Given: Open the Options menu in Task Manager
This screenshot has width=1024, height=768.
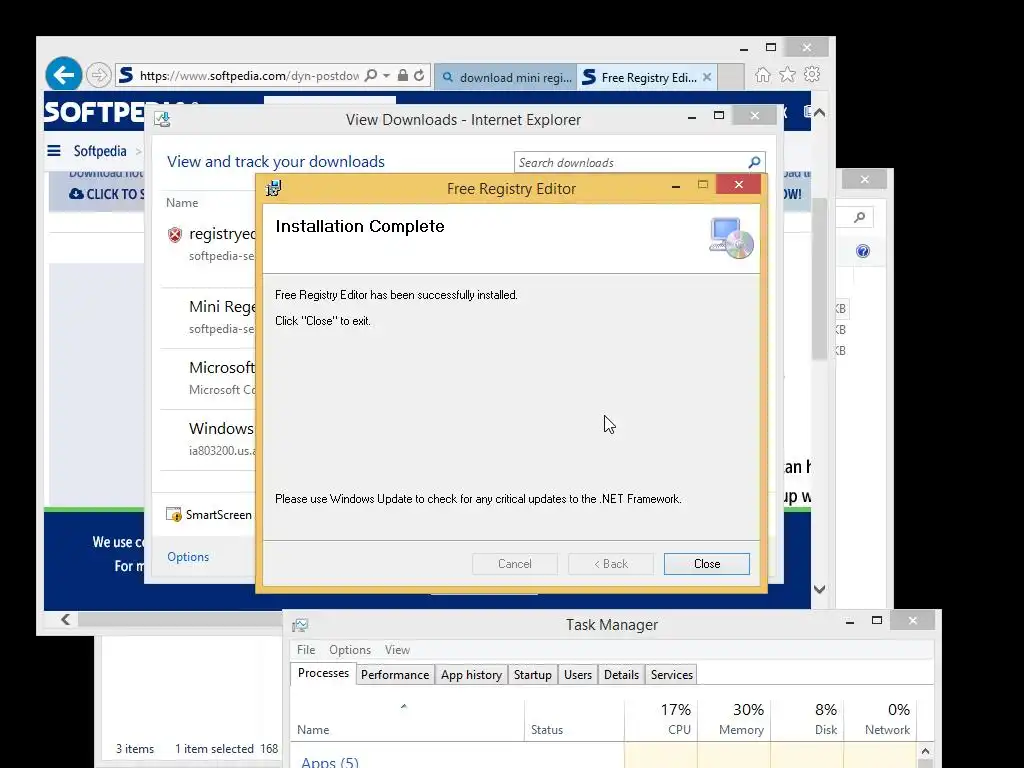Looking at the screenshot, I should pyautogui.click(x=350, y=650).
